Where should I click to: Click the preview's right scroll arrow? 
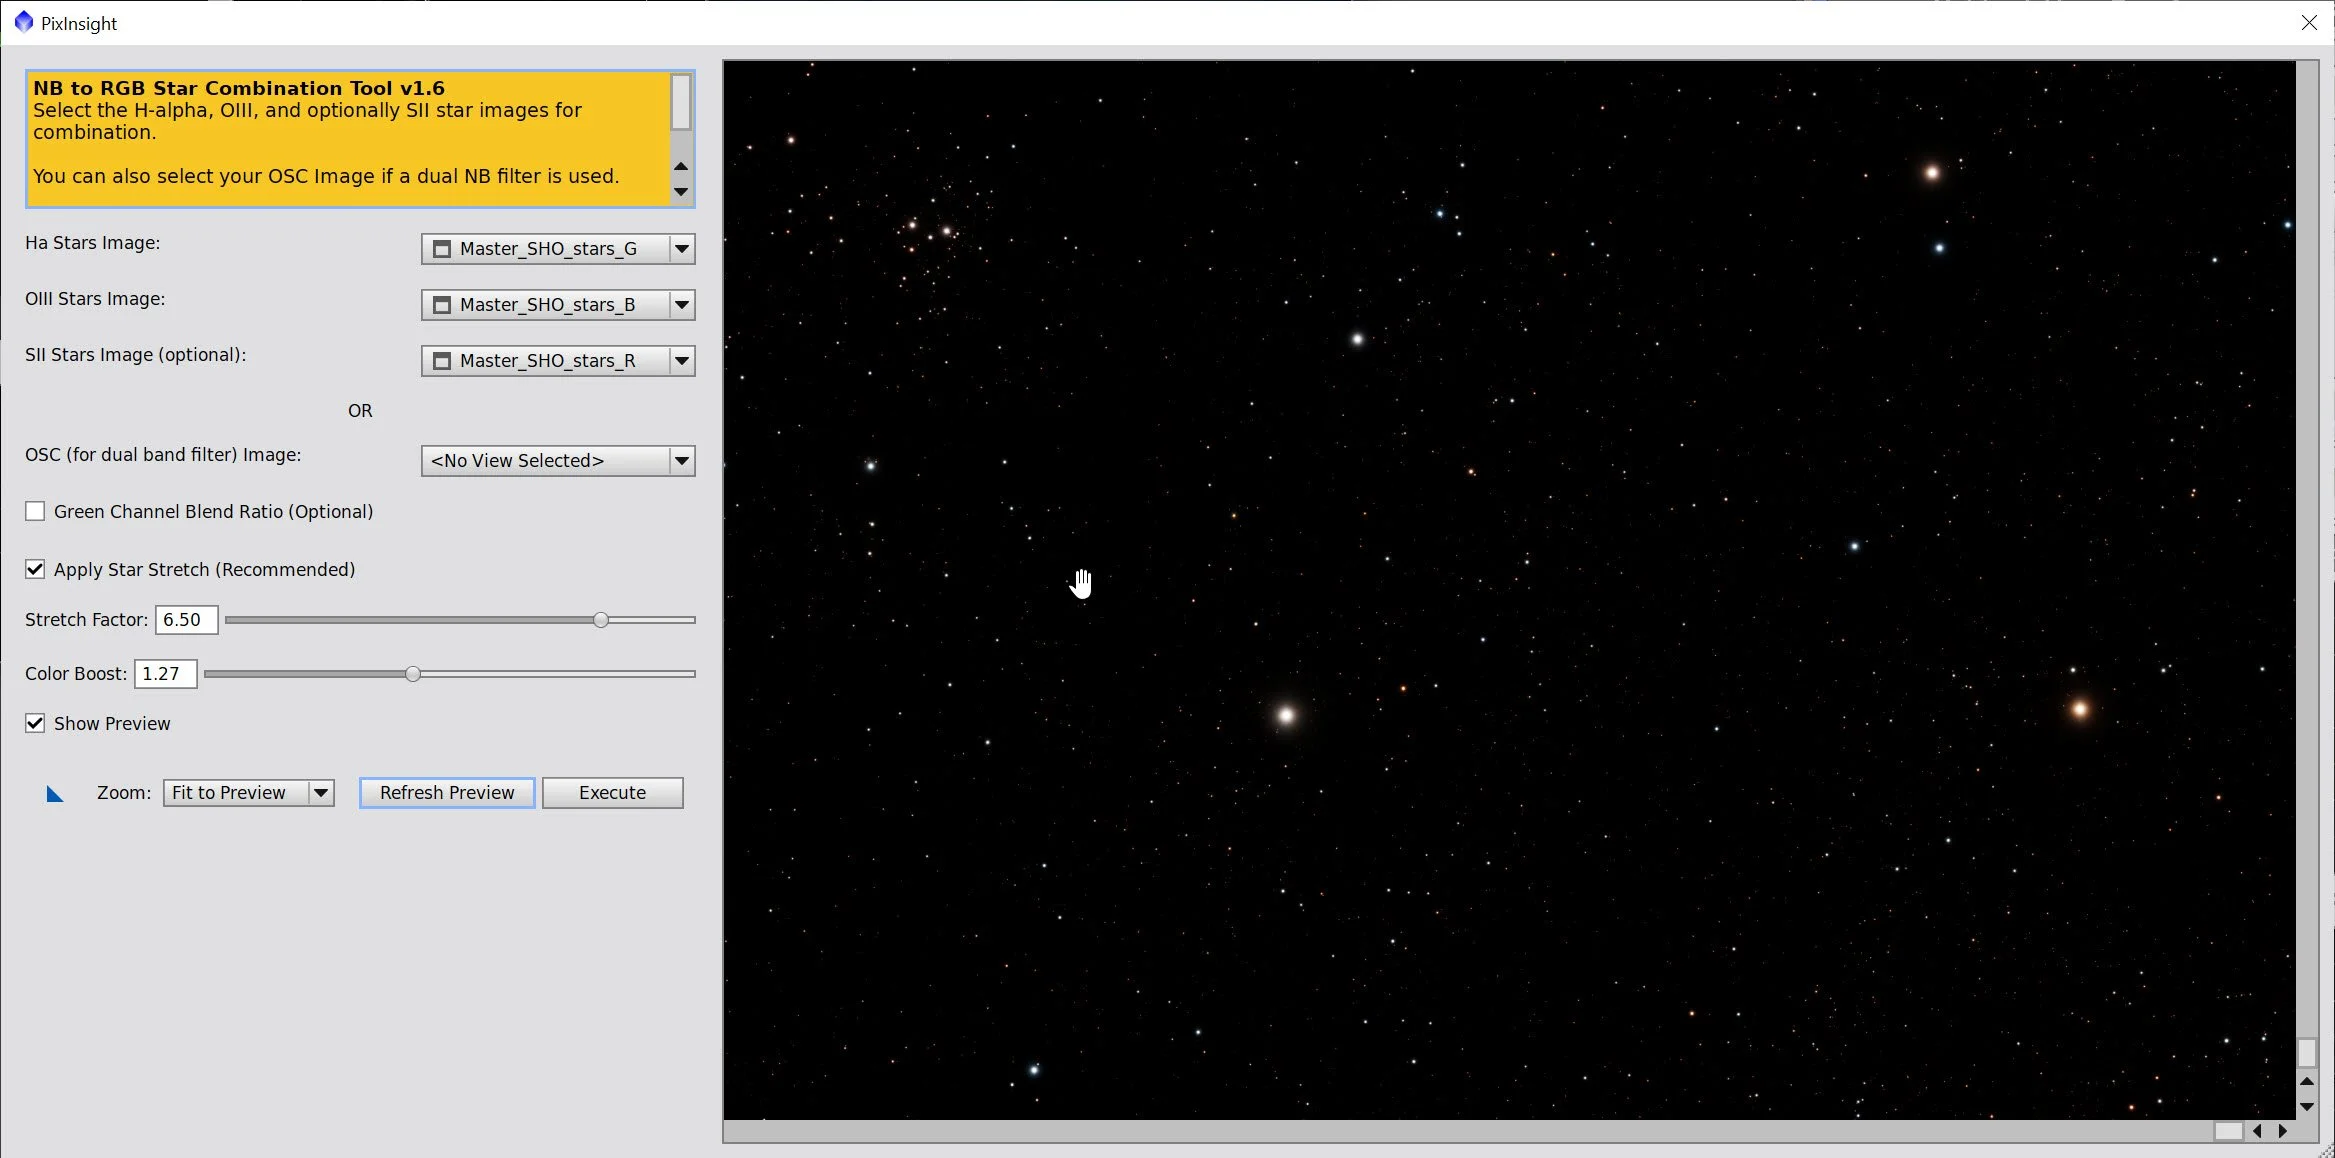click(2282, 1131)
